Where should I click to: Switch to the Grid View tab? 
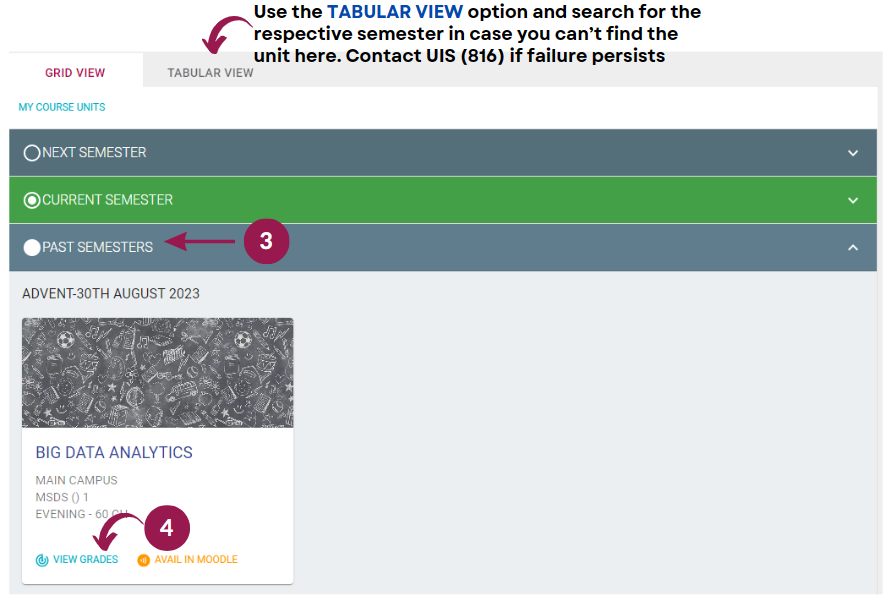(75, 73)
